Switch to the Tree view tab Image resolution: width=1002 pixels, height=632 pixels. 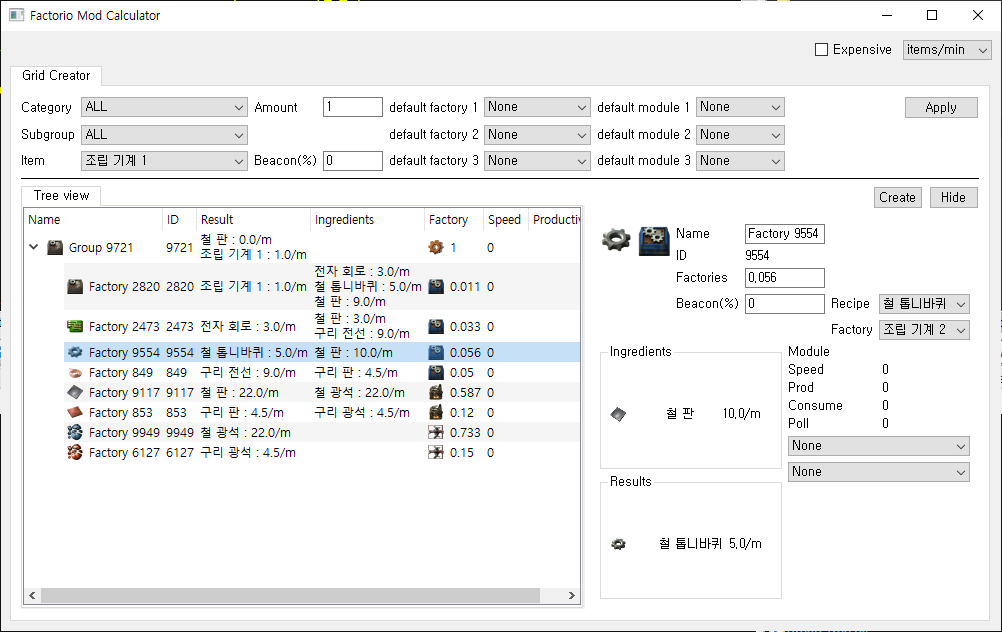pos(61,196)
